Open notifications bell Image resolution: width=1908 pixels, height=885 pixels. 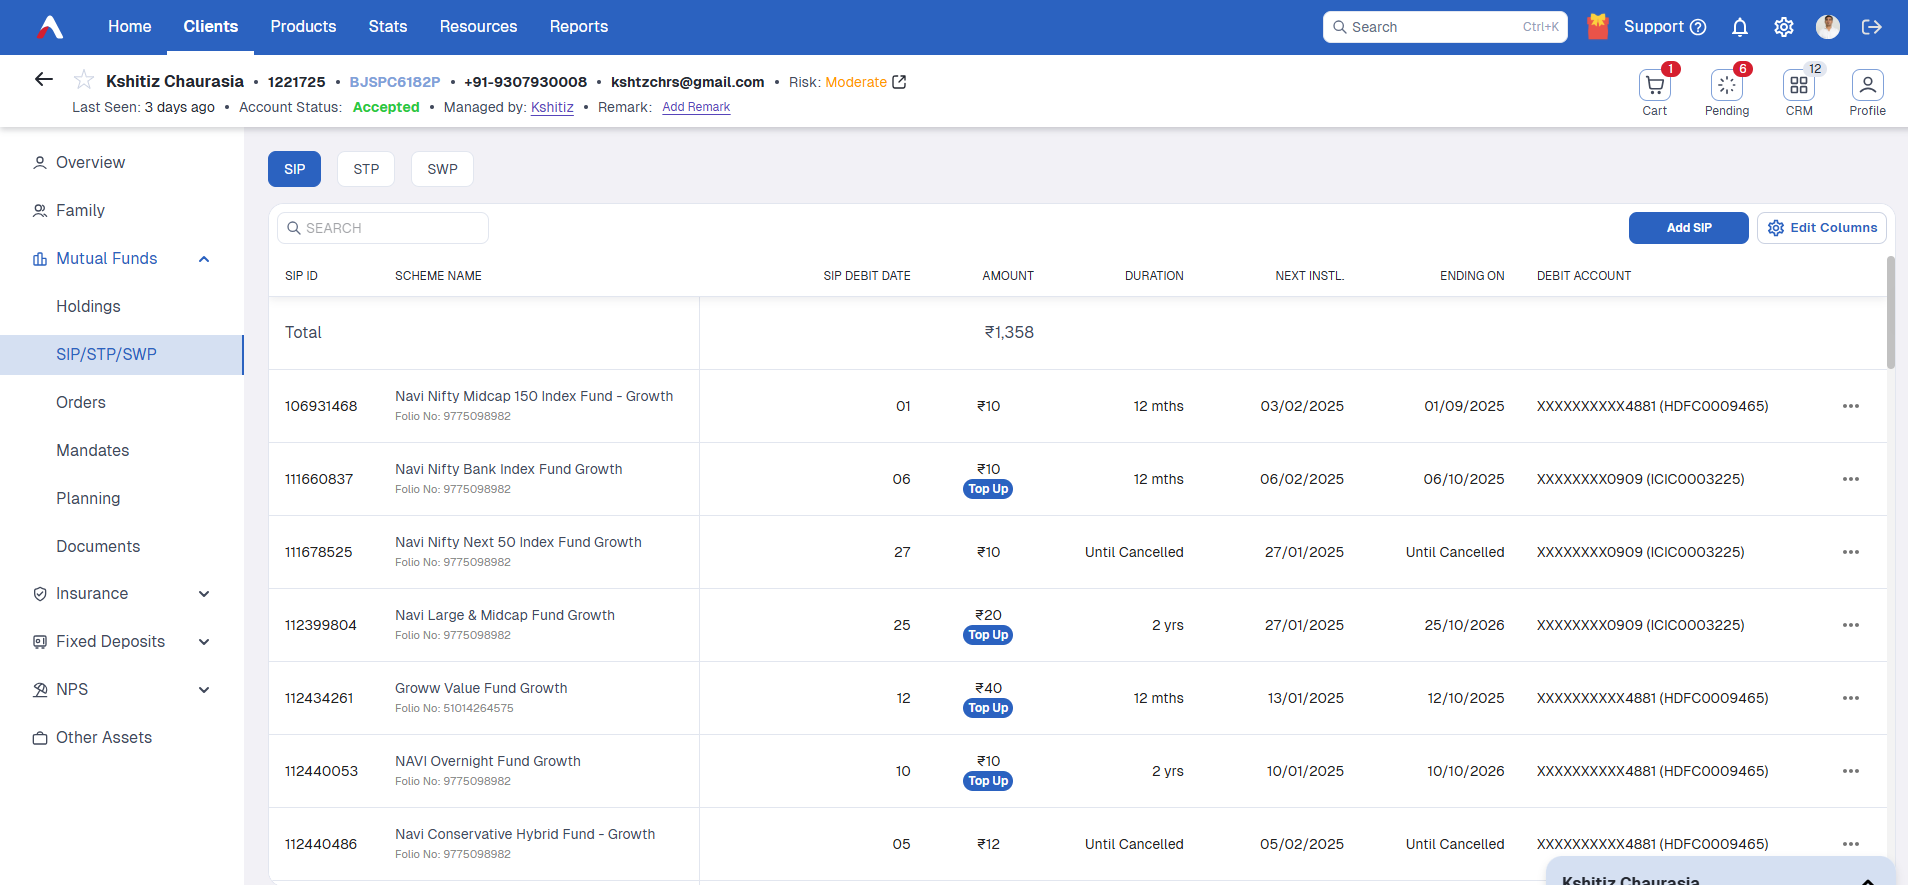[1740, 27]
